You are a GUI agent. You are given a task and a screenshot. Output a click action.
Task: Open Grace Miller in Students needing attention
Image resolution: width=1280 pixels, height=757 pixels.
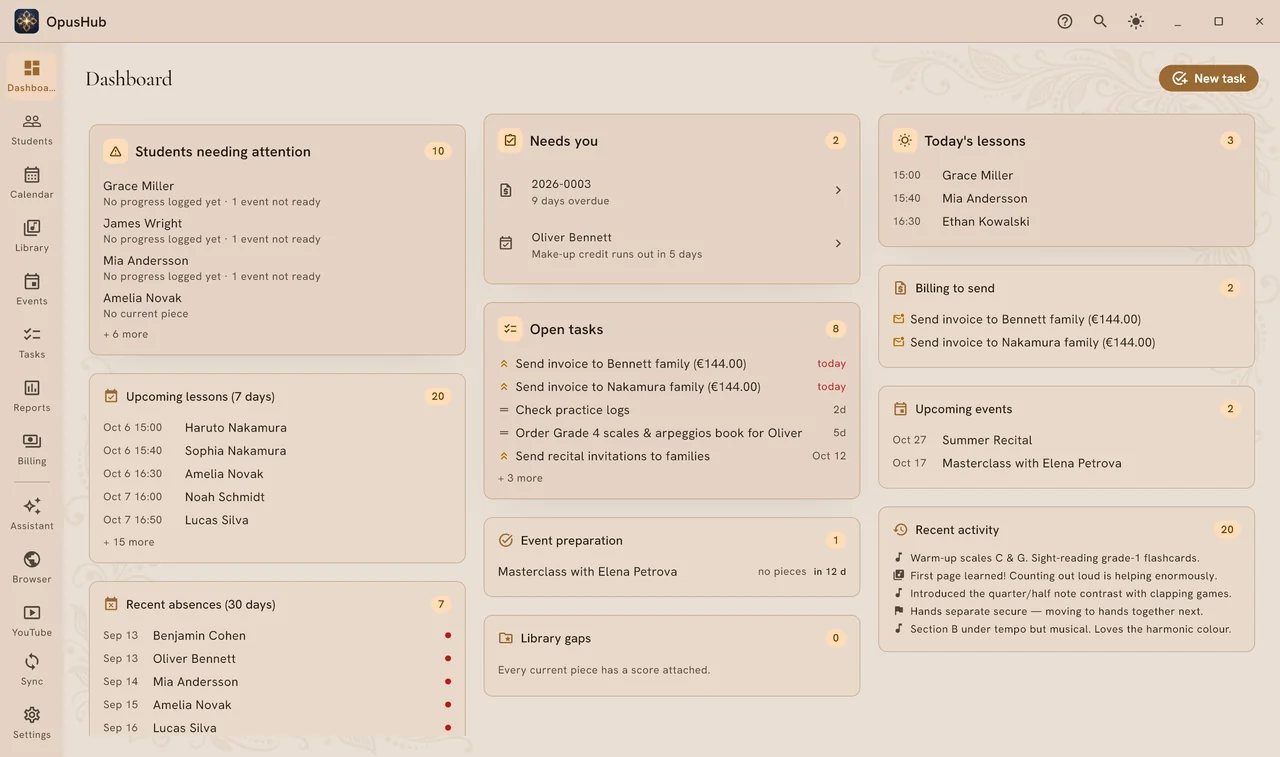click(277, 193)
